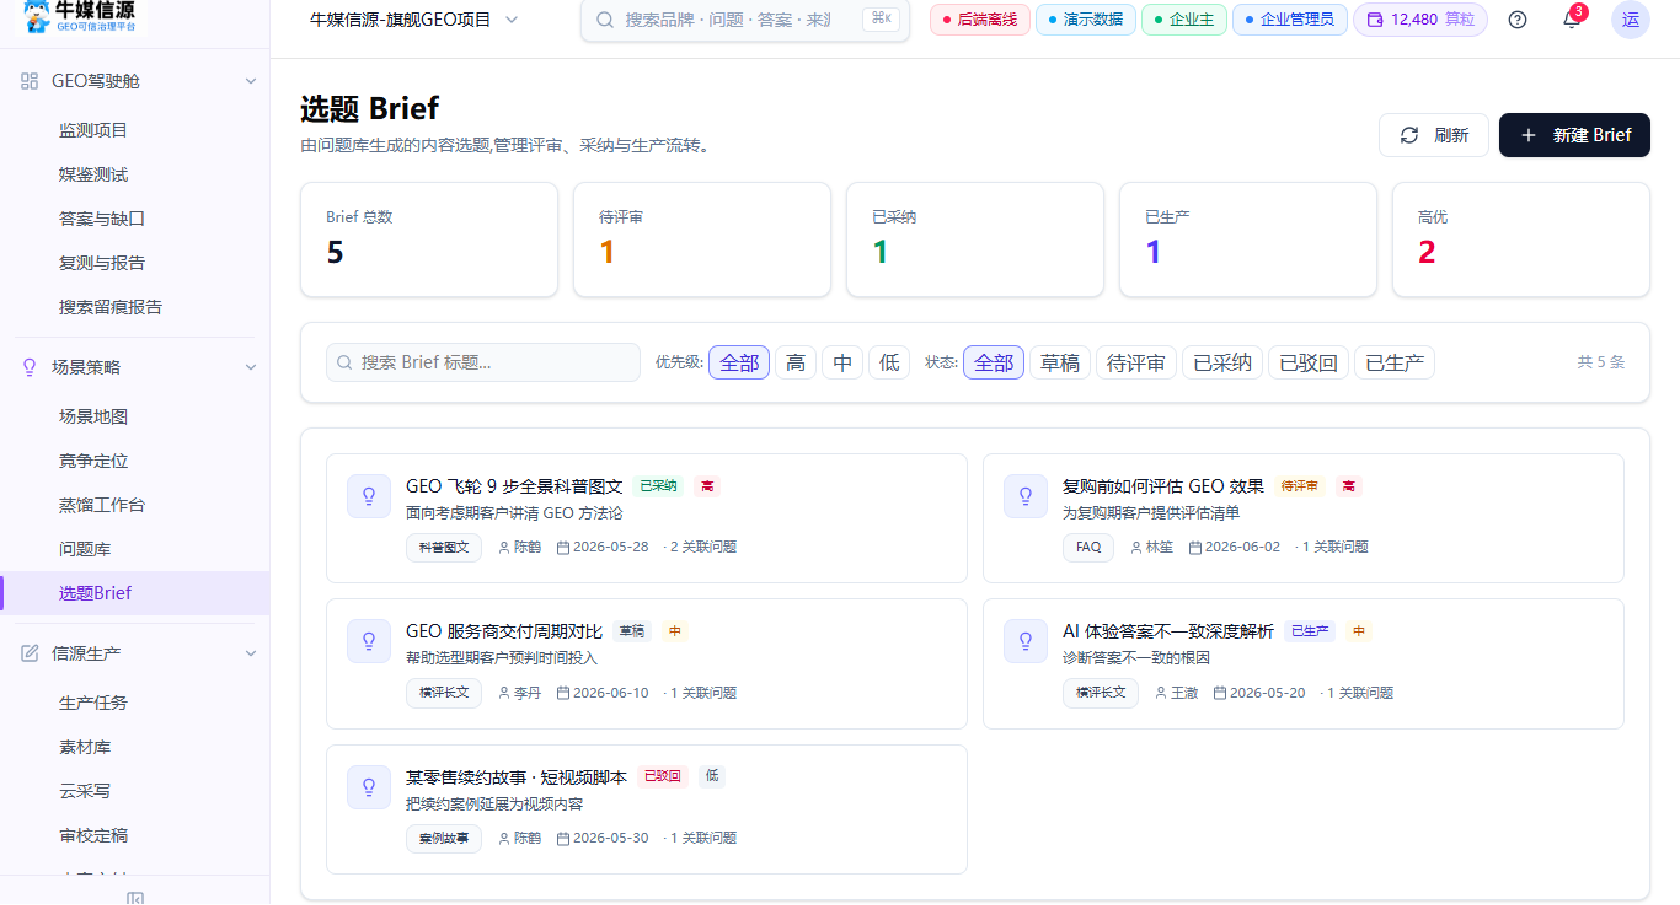The width and height of the screenshot is (1680, 905).
Task: Open the help question mark icon
Action: pyautogui.click(x=1517, y=20)
